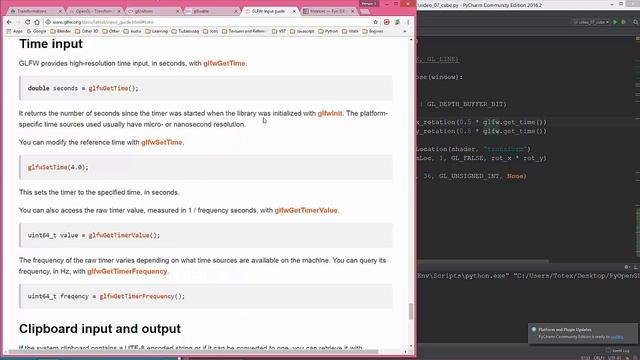Open the Learning bookmarks folder
This screenshot has height=360, width=640.
[156, 31]
